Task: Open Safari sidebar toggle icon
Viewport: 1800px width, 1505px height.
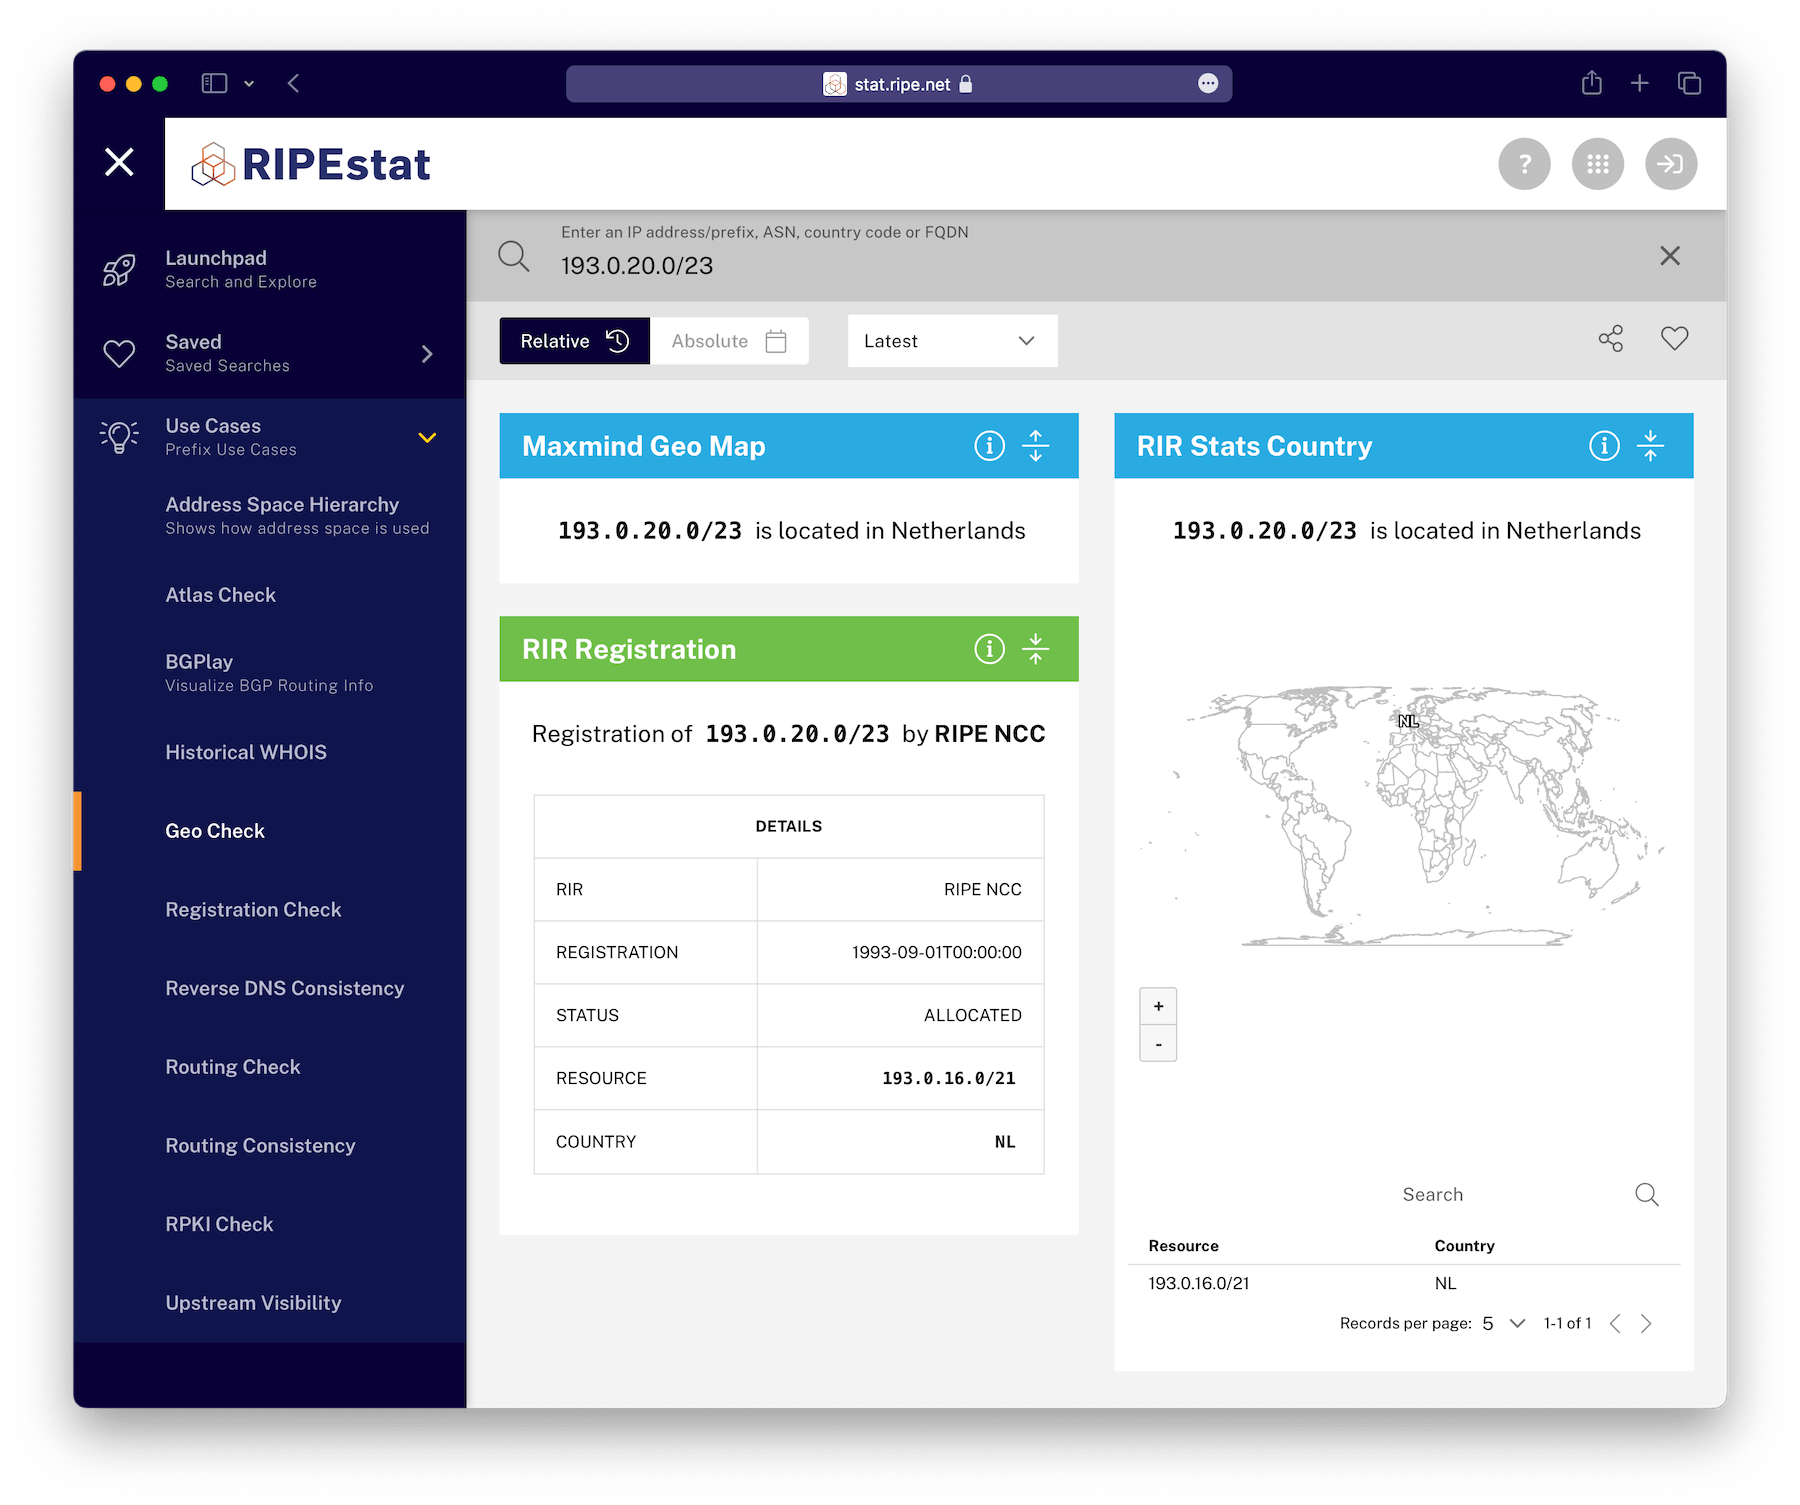Action: [x=214, y=84]
